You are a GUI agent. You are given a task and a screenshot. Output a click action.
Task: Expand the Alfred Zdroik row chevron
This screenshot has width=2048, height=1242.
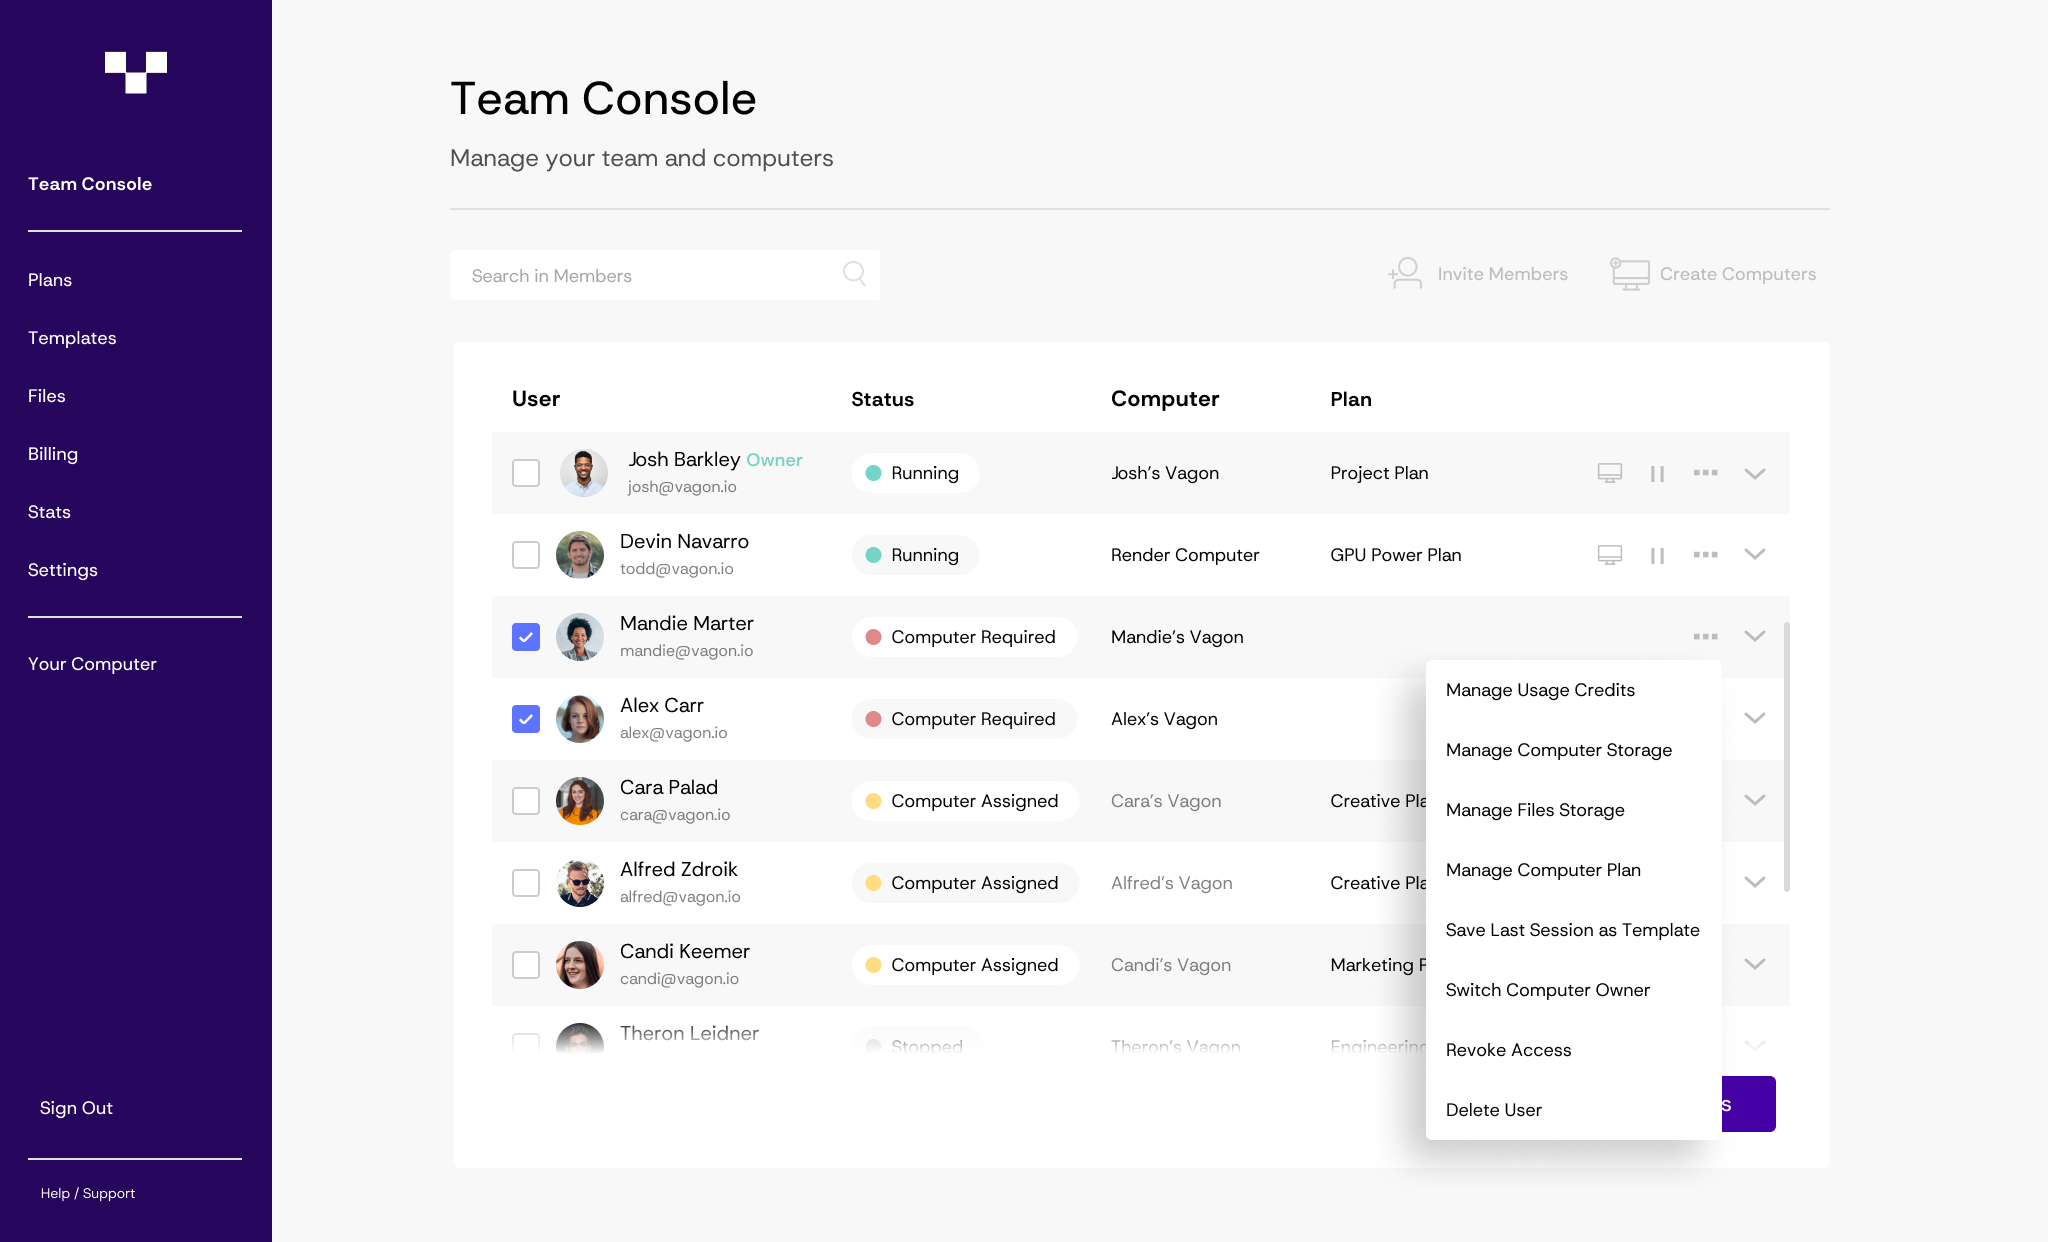pyautogui.click(x=1754, y=883)
